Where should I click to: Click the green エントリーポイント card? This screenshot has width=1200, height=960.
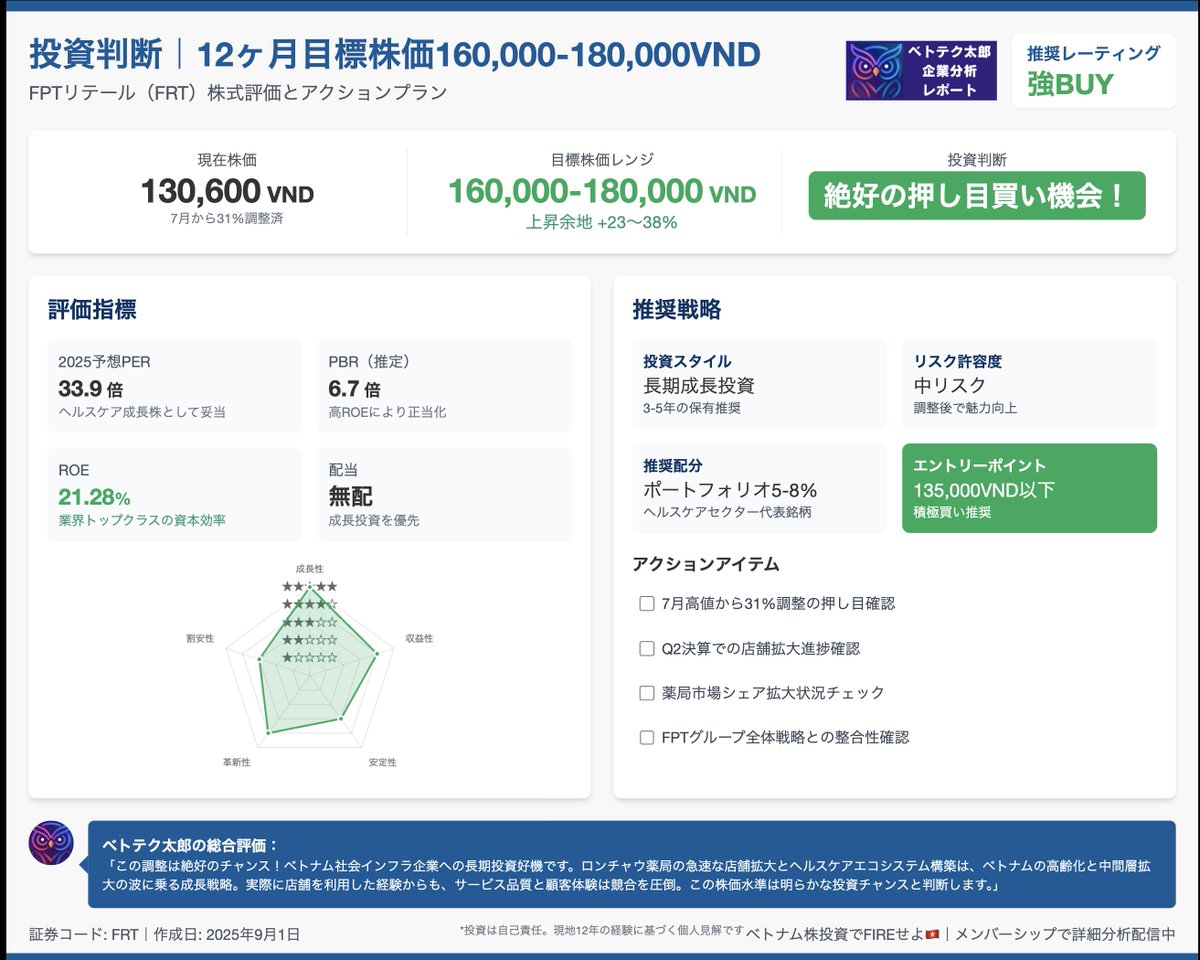coord(1030,488)
